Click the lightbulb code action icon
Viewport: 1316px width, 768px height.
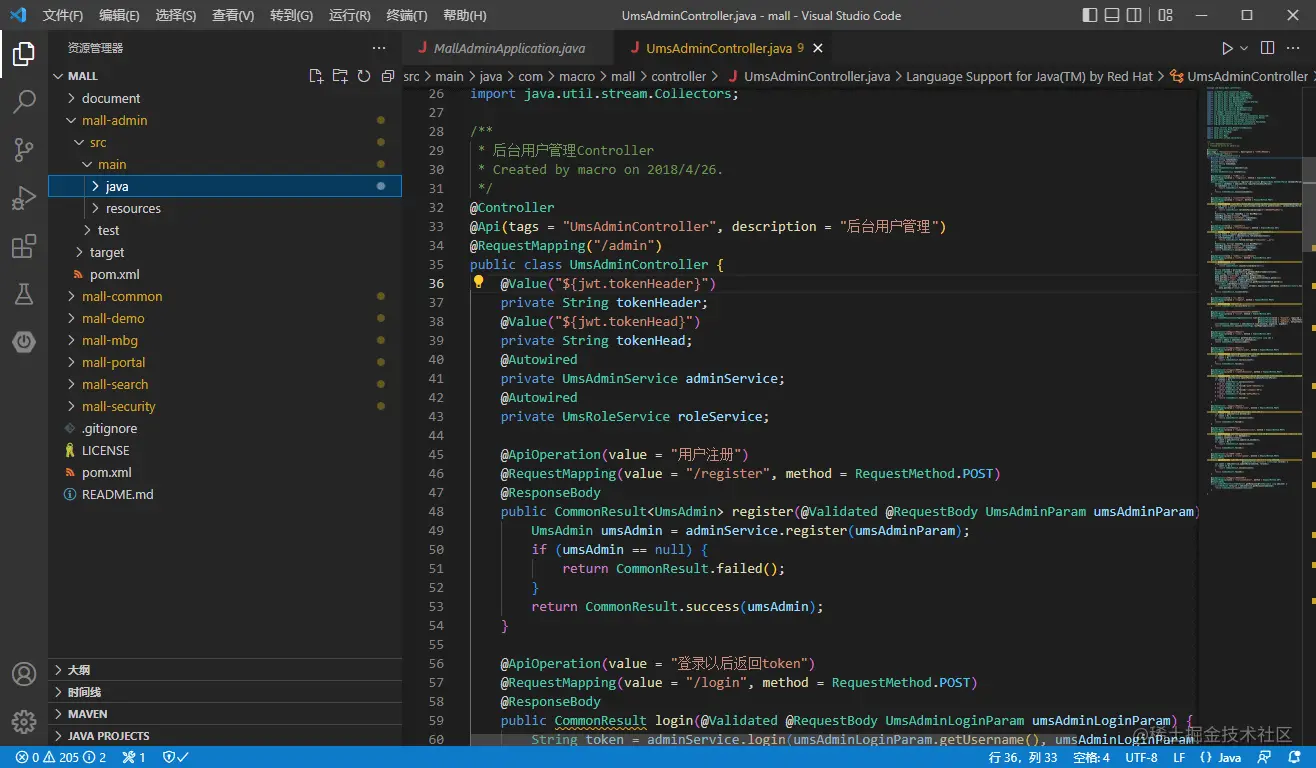tap(479, 283)
